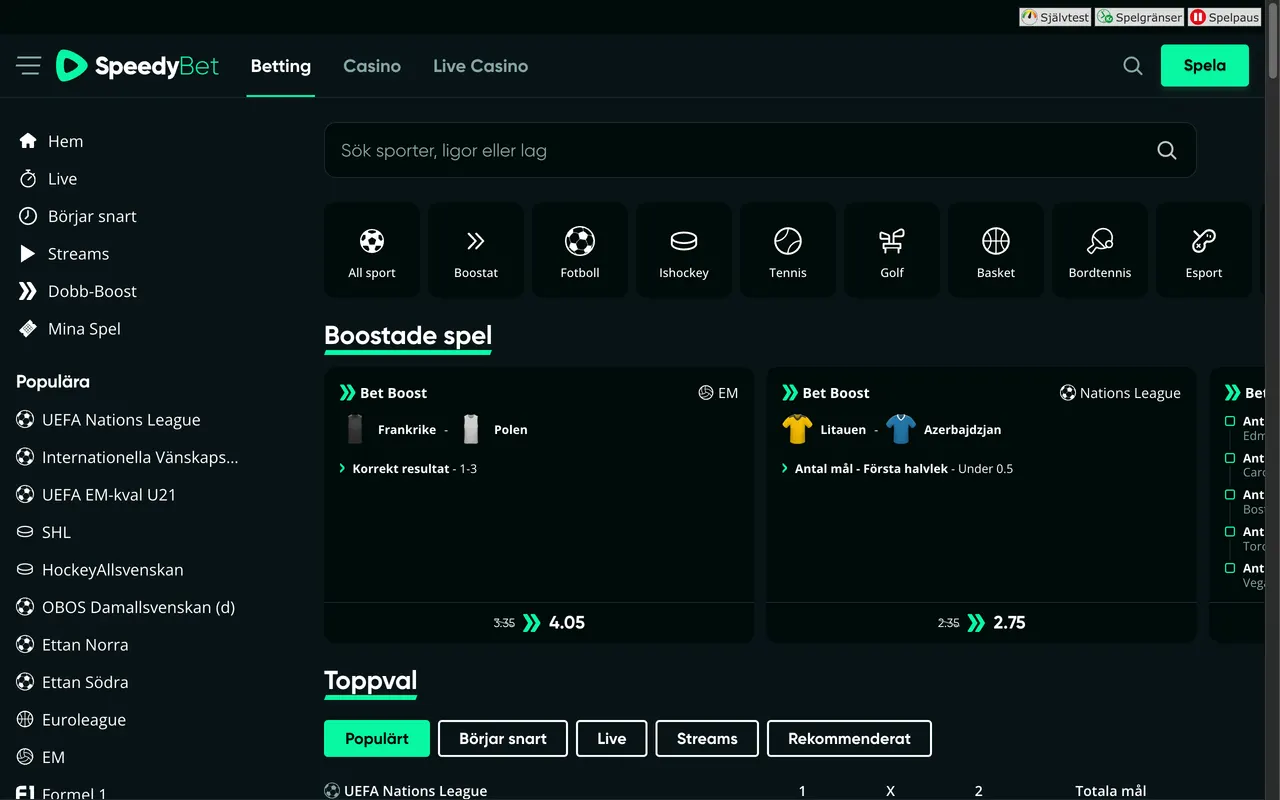Click the Börjar snart clock icon
Viewport: 1280px width, 800px height.
click(x=28, y=216)
